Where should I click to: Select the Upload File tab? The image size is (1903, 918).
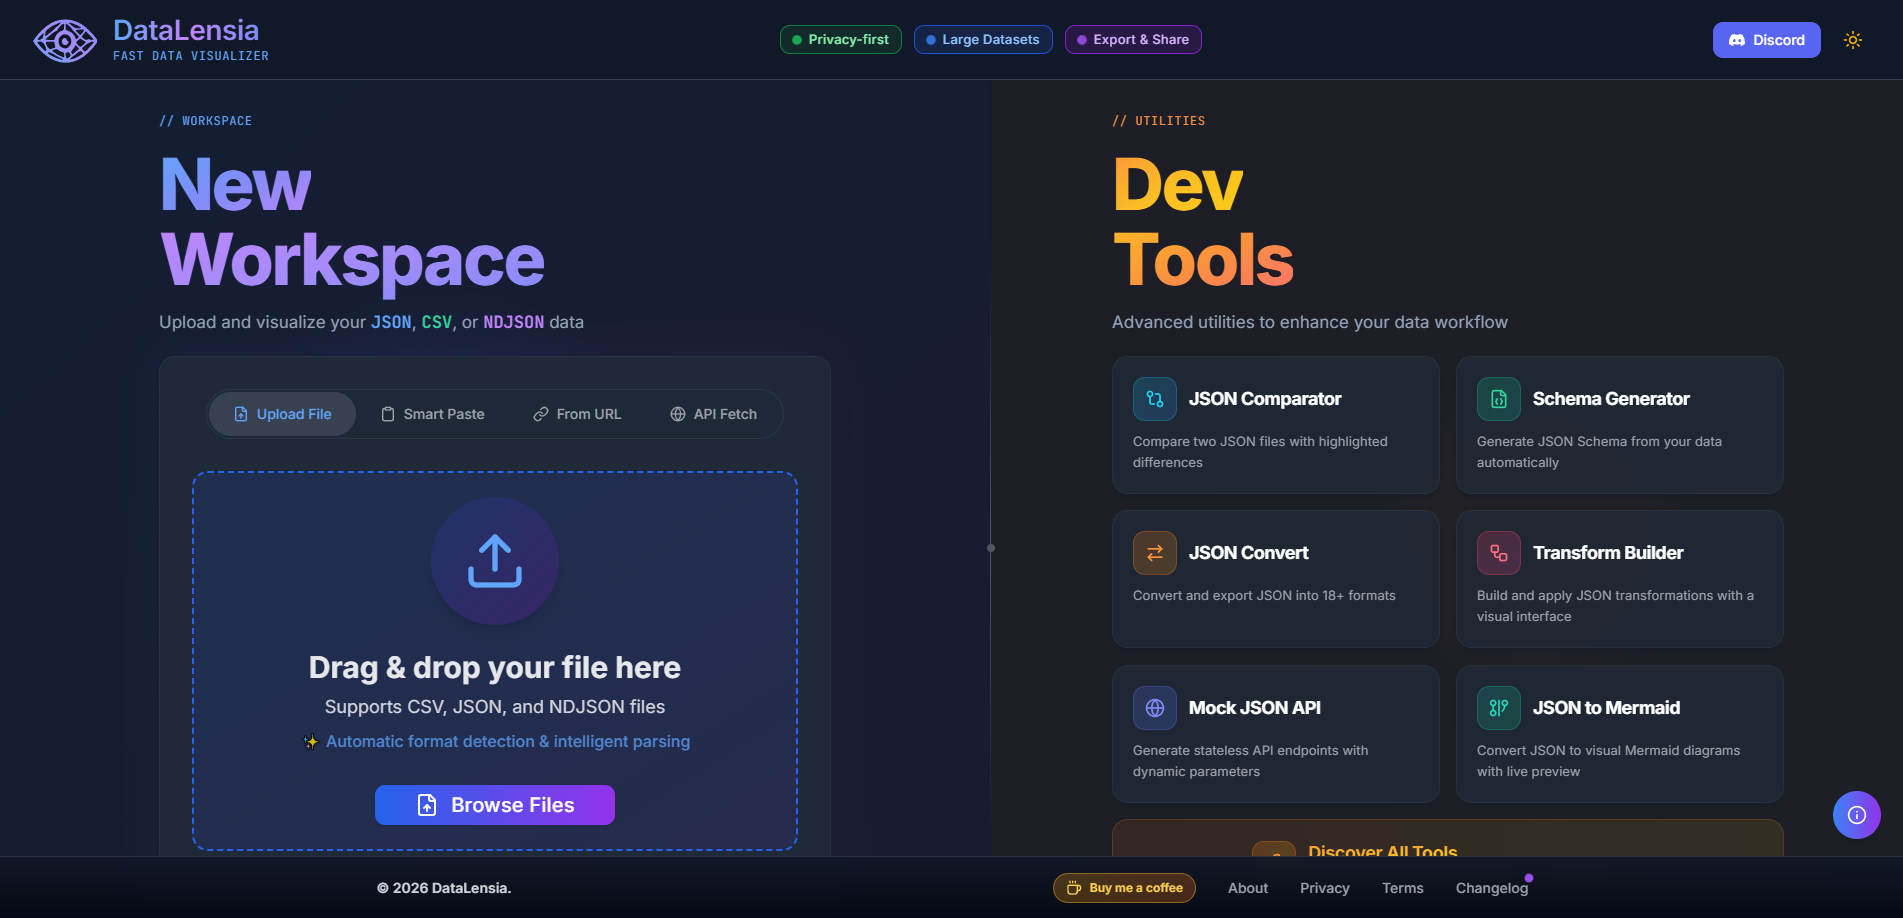[282, 414]
